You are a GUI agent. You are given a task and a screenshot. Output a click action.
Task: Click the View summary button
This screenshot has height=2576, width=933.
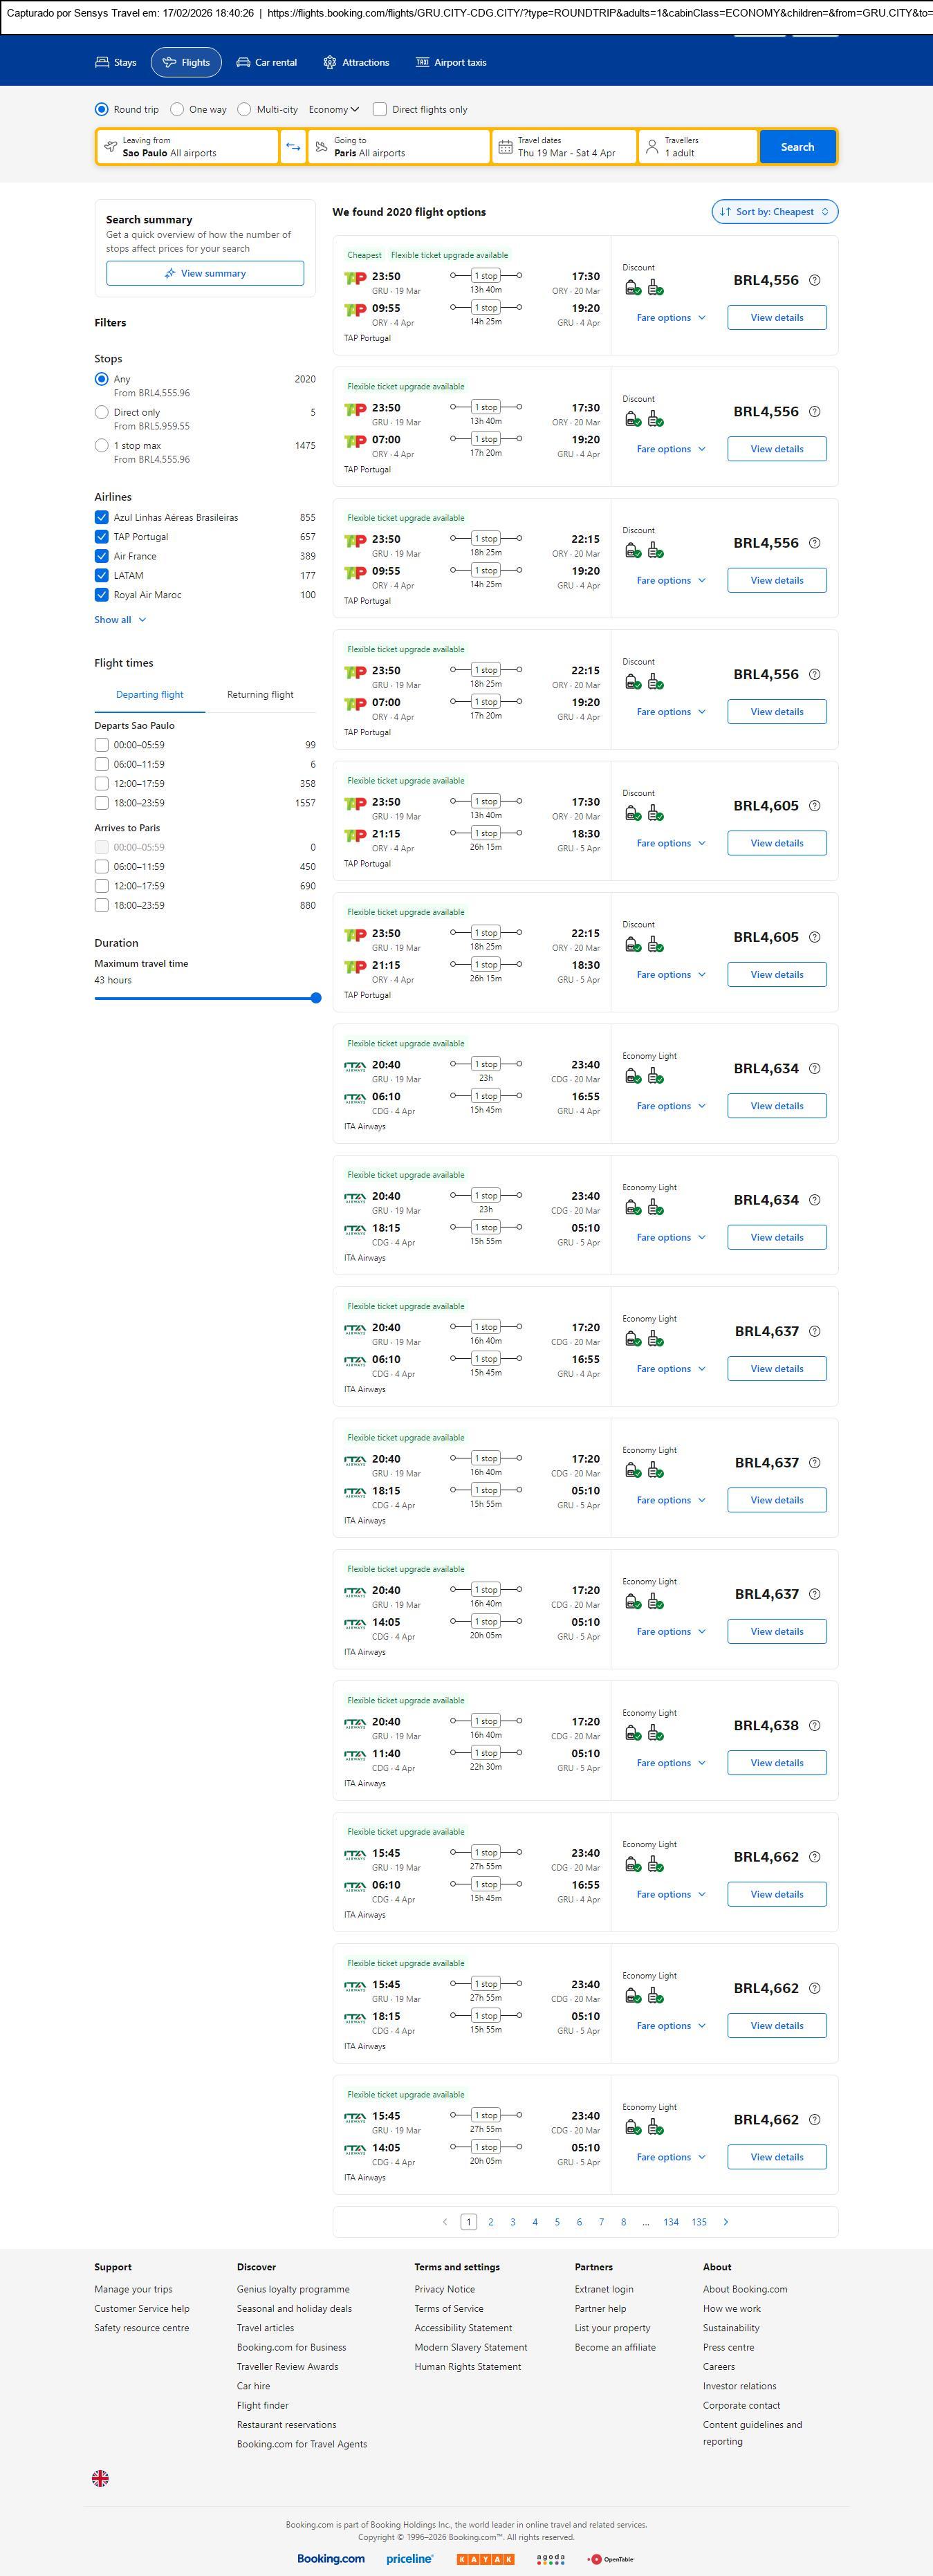point(205,273)
